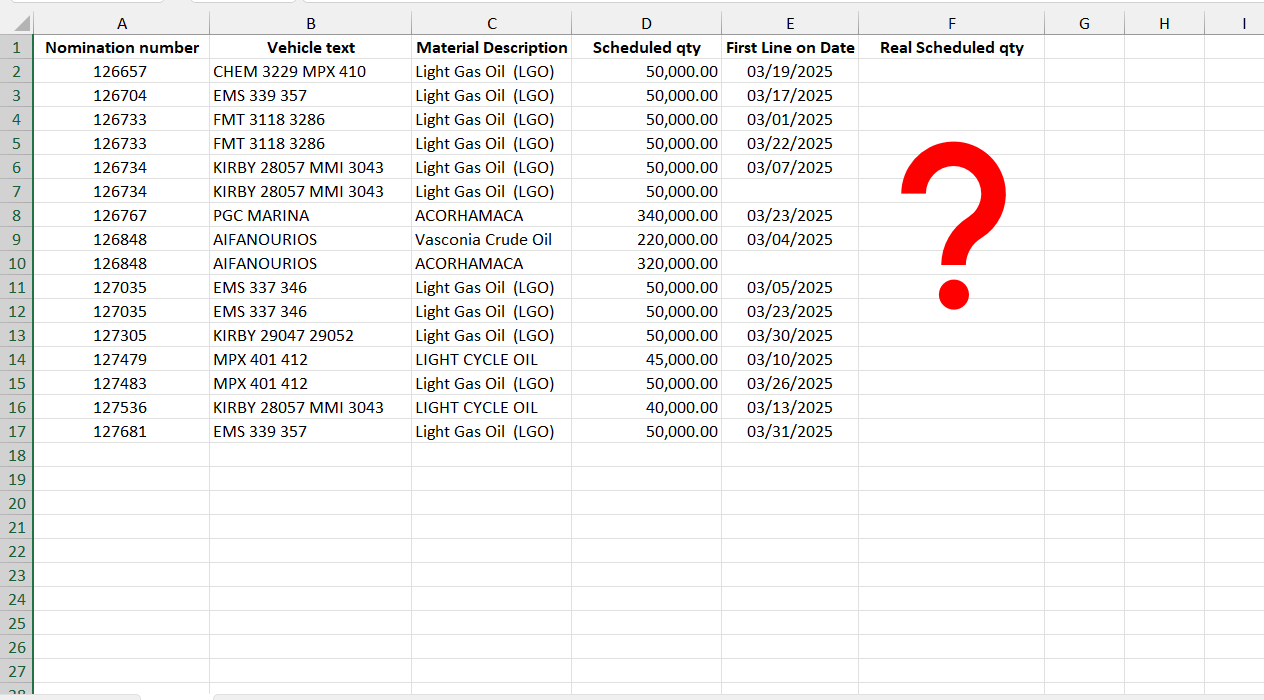Select column G header
1264x700 pixels.
pos(1085,23)
